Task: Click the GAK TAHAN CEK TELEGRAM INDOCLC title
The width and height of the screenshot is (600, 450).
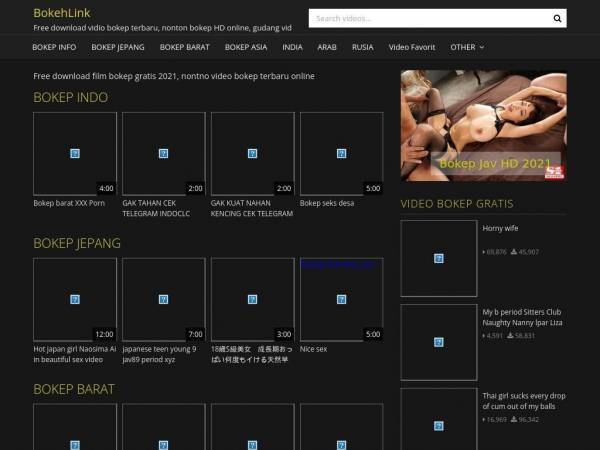Action: tap(156, 208)
